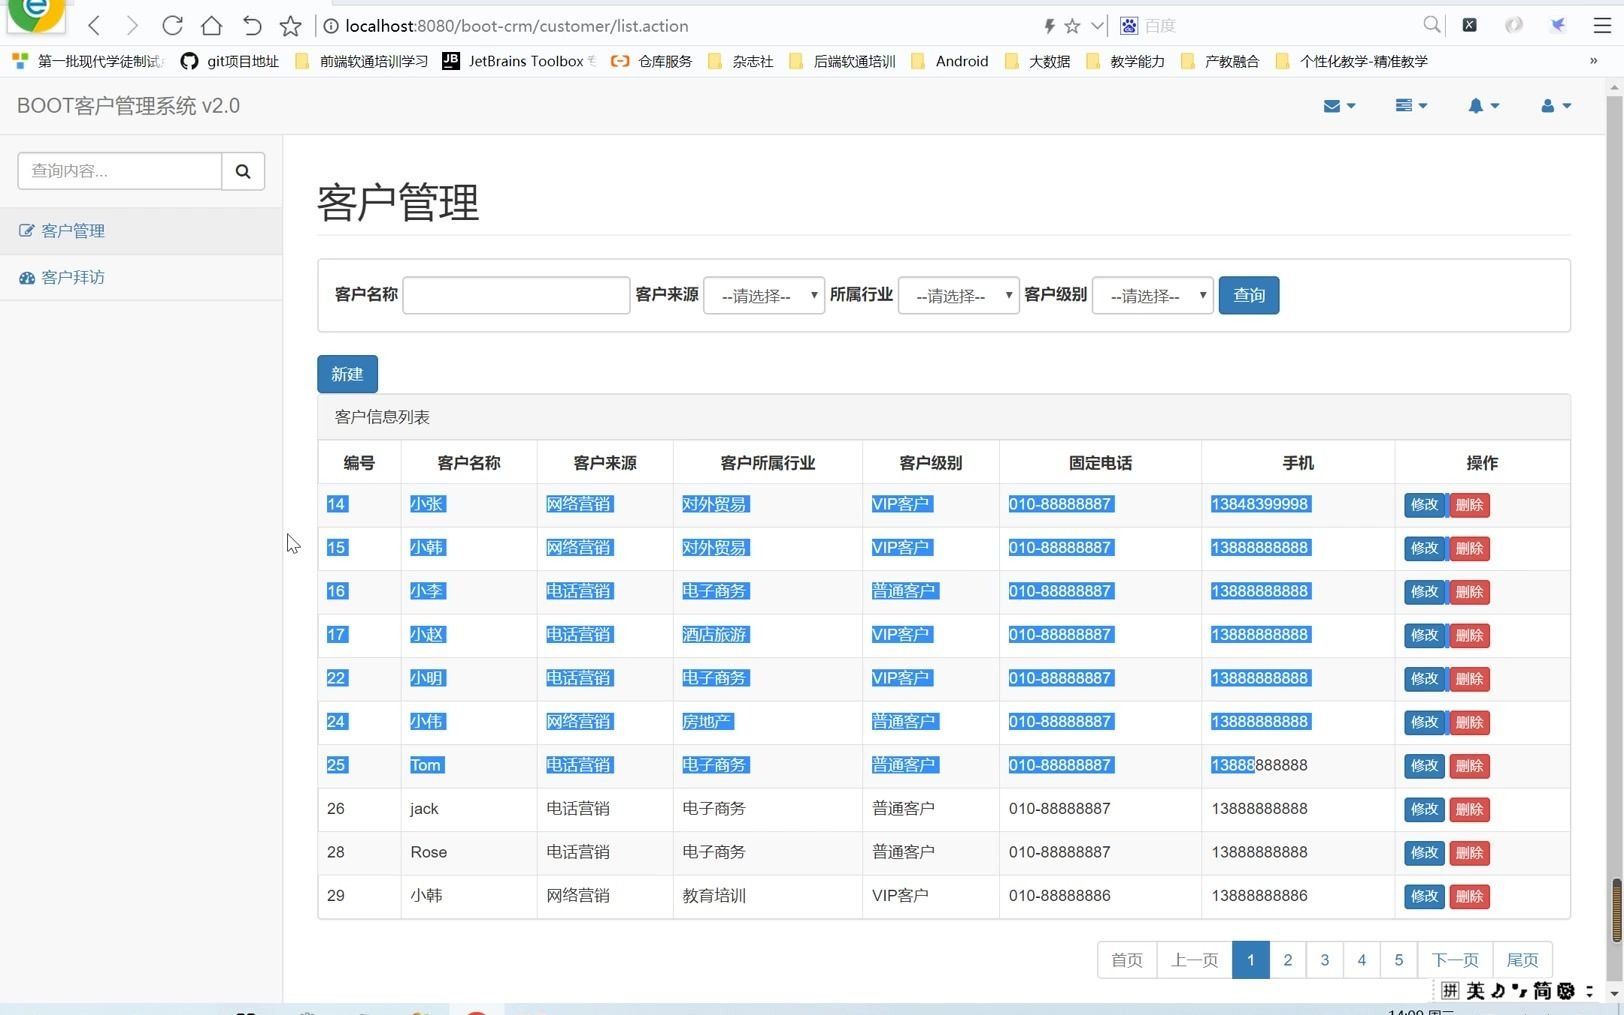Open the browser hamburger menu
Screen dimensions: 1624x1015
[x=1601, y=26]
